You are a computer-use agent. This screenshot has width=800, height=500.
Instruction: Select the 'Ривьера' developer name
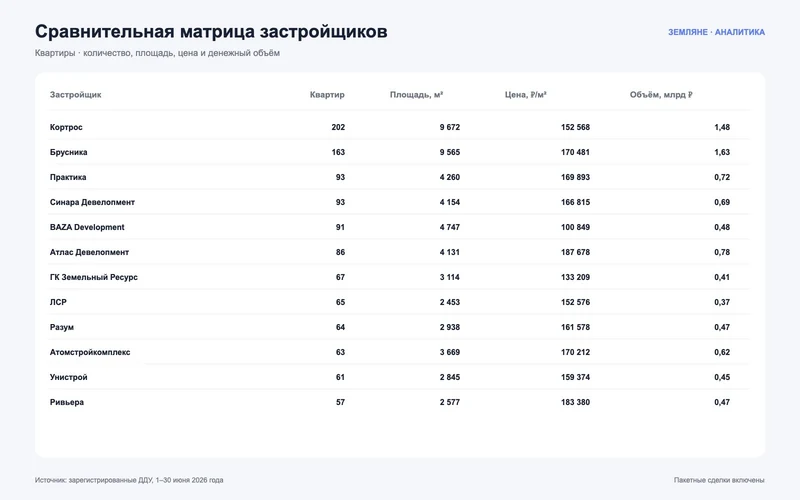coord(67,402)
